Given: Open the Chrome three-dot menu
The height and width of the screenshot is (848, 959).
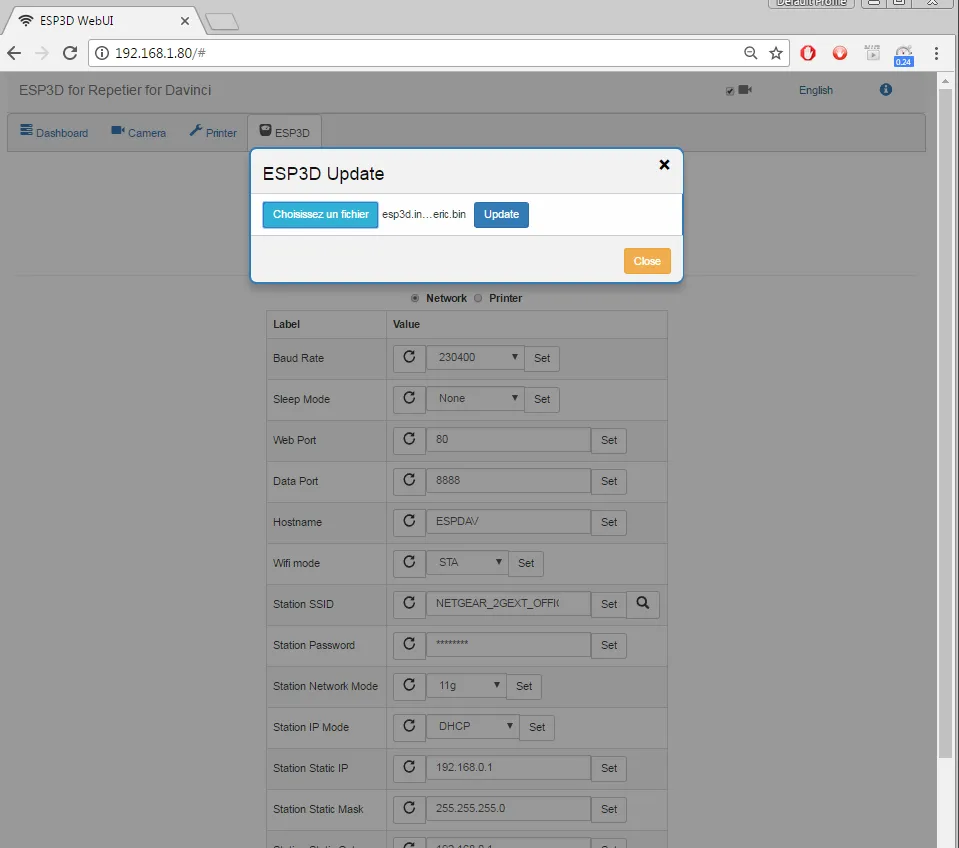Looking at the screenshot, I should point(936,53).
